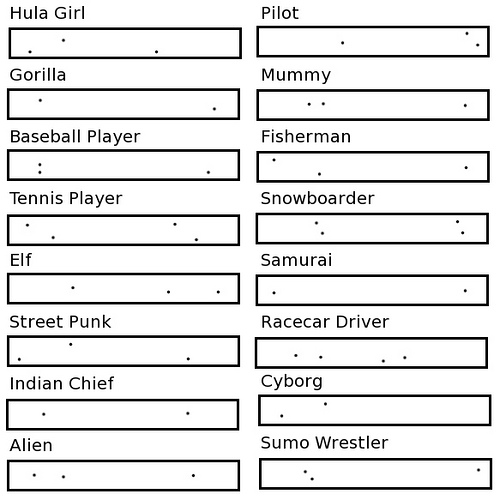Select the Gorilla box
500x500 pixels.
click(124, 104)
